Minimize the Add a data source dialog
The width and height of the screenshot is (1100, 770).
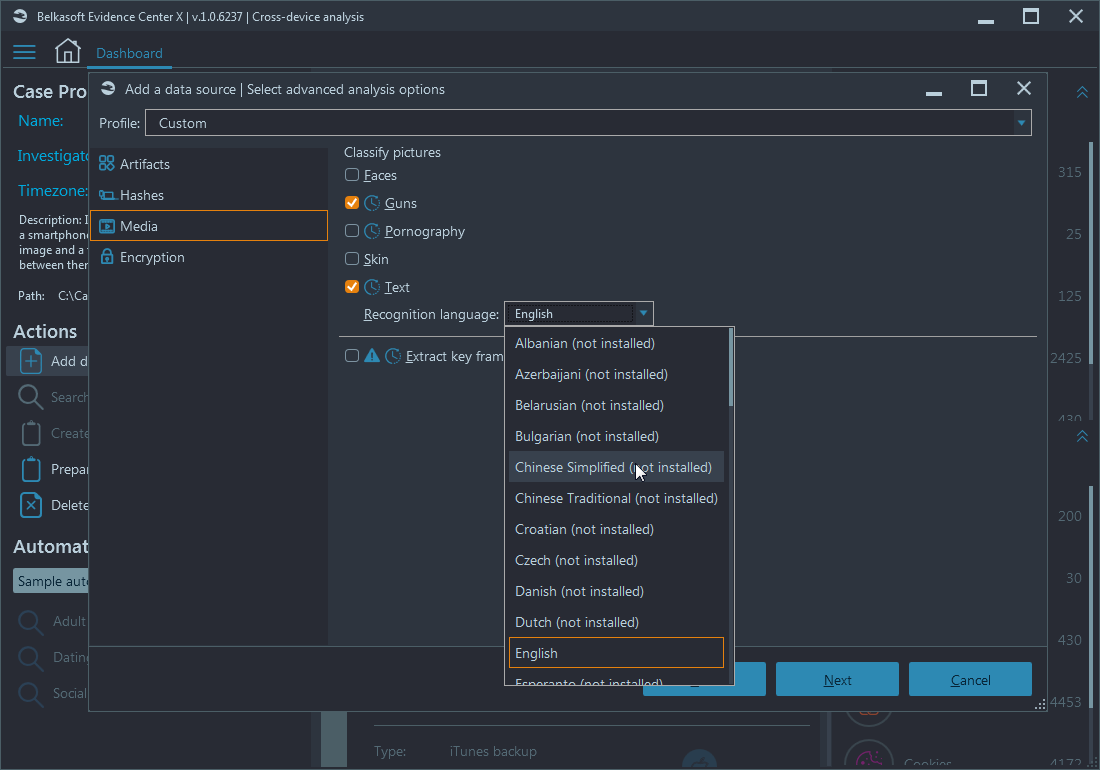pyautogui.click(x=934, y=93)
